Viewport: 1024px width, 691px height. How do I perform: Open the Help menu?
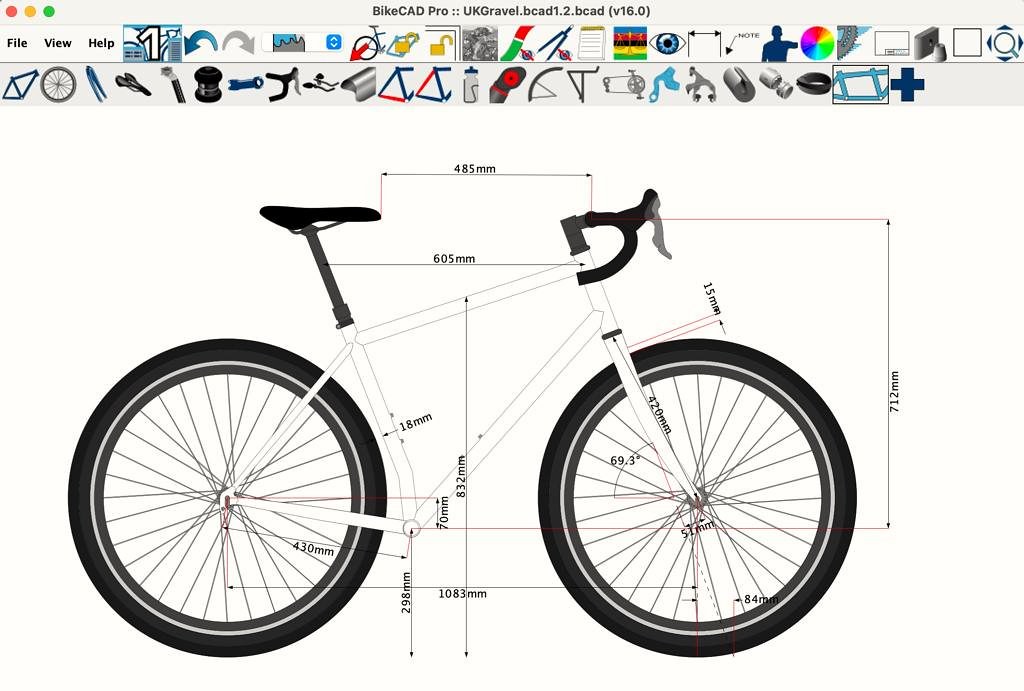pos(101,43)
